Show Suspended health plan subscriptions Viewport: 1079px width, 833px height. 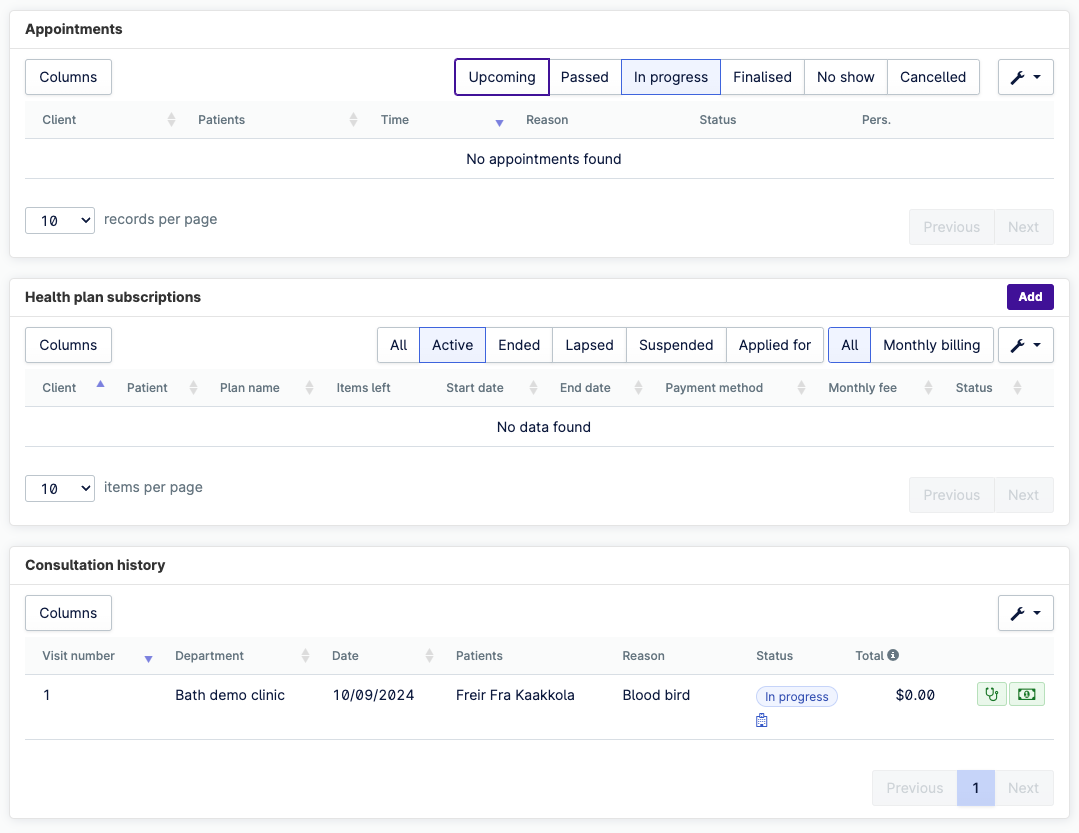click(676, 345)
